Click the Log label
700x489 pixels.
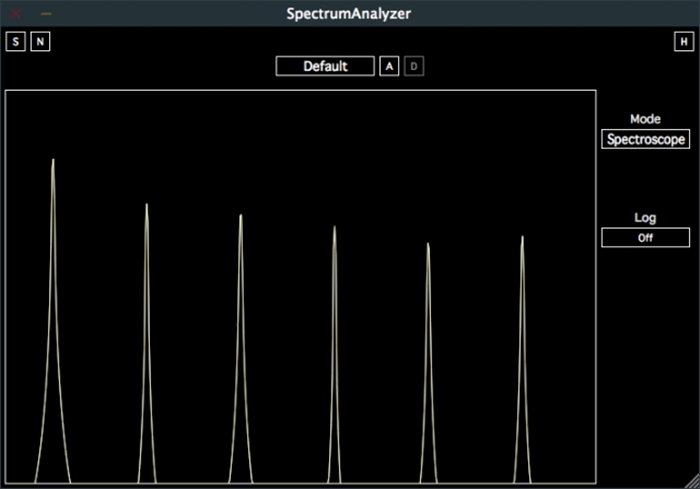tap(645, 217)
